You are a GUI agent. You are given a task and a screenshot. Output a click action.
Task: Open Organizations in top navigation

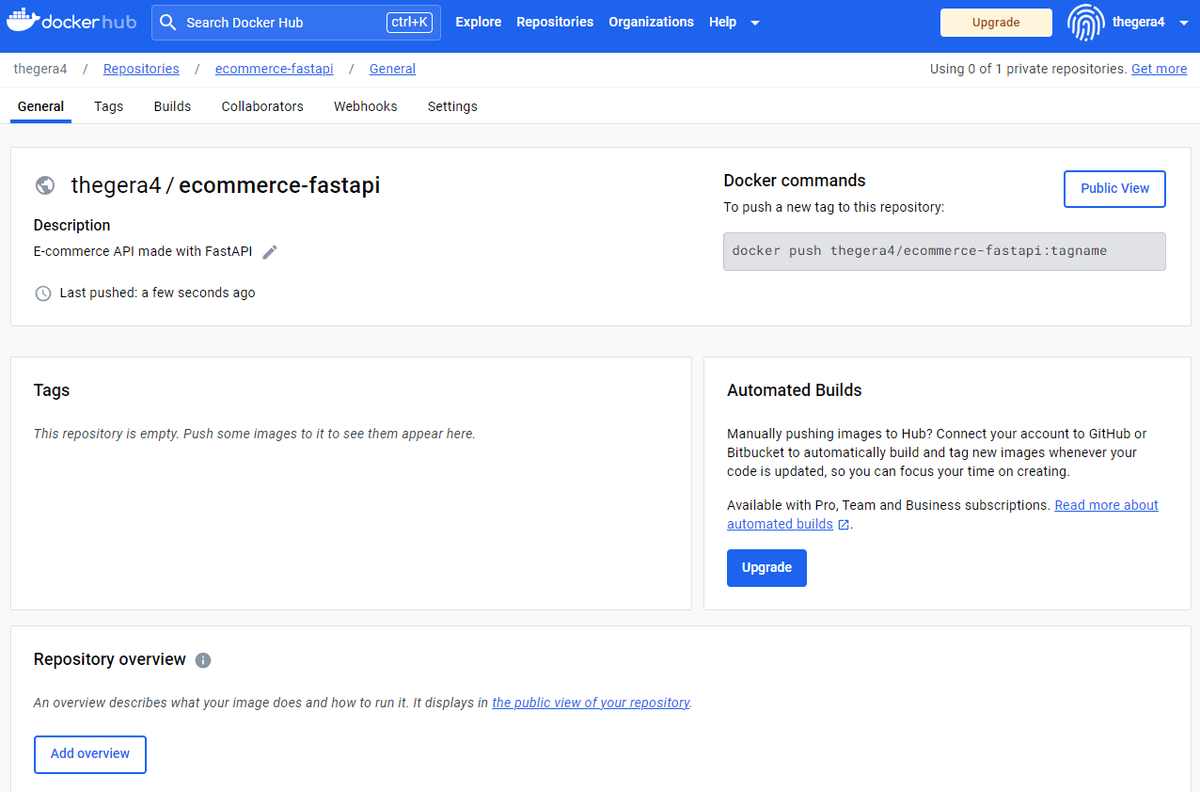coord(651,22)
